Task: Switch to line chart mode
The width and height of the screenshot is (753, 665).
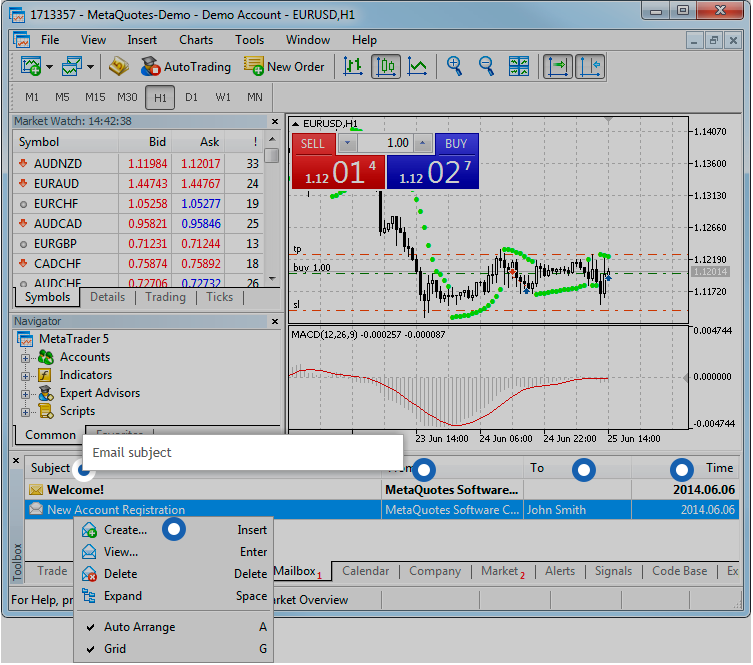Action: pos(417,66)
